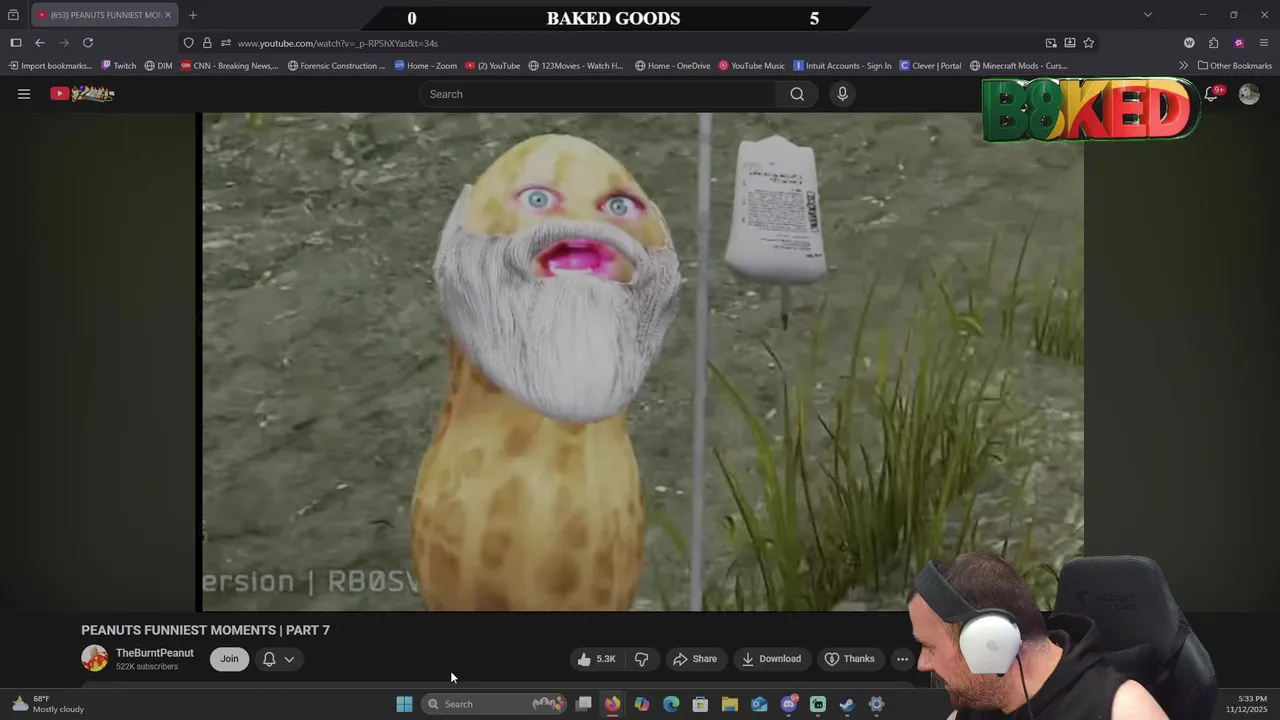Share the Peanuts Funniest Moments video
Image resolution: width=1280 pixels, height=720 pixels.
695,659
